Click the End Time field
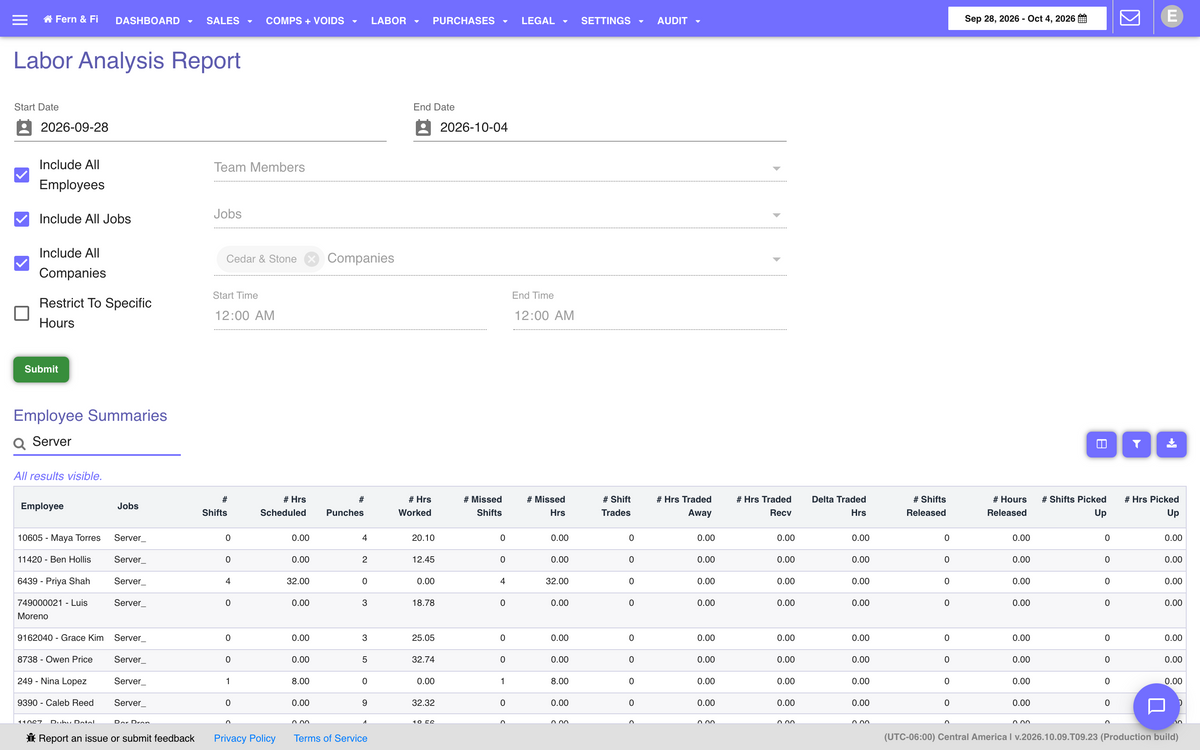The image size is (1200, 750). (650, 316)
